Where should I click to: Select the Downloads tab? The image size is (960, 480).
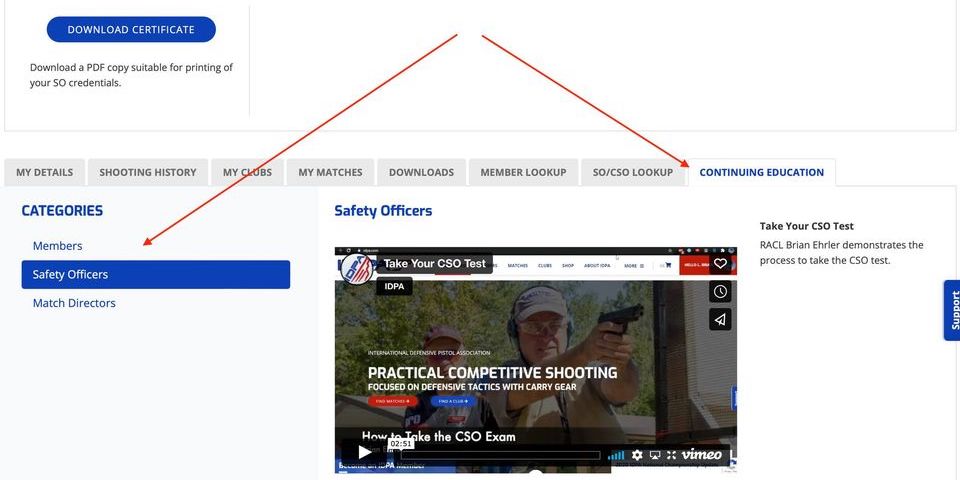click(421, 172)
